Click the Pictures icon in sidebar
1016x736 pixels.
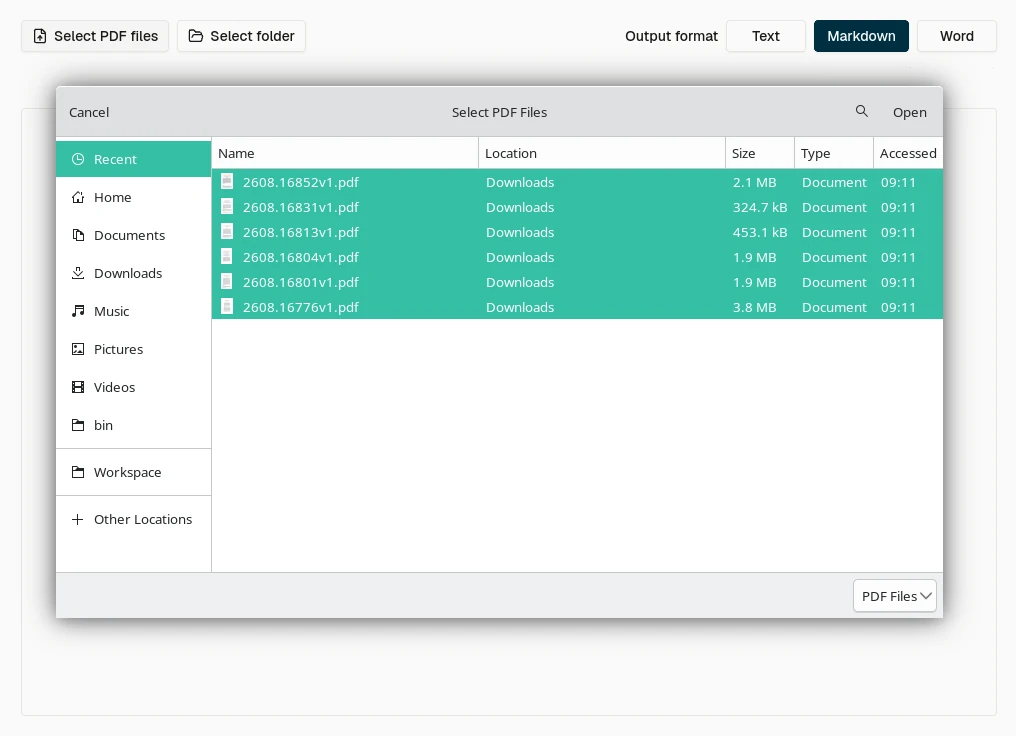coord(78,350)
